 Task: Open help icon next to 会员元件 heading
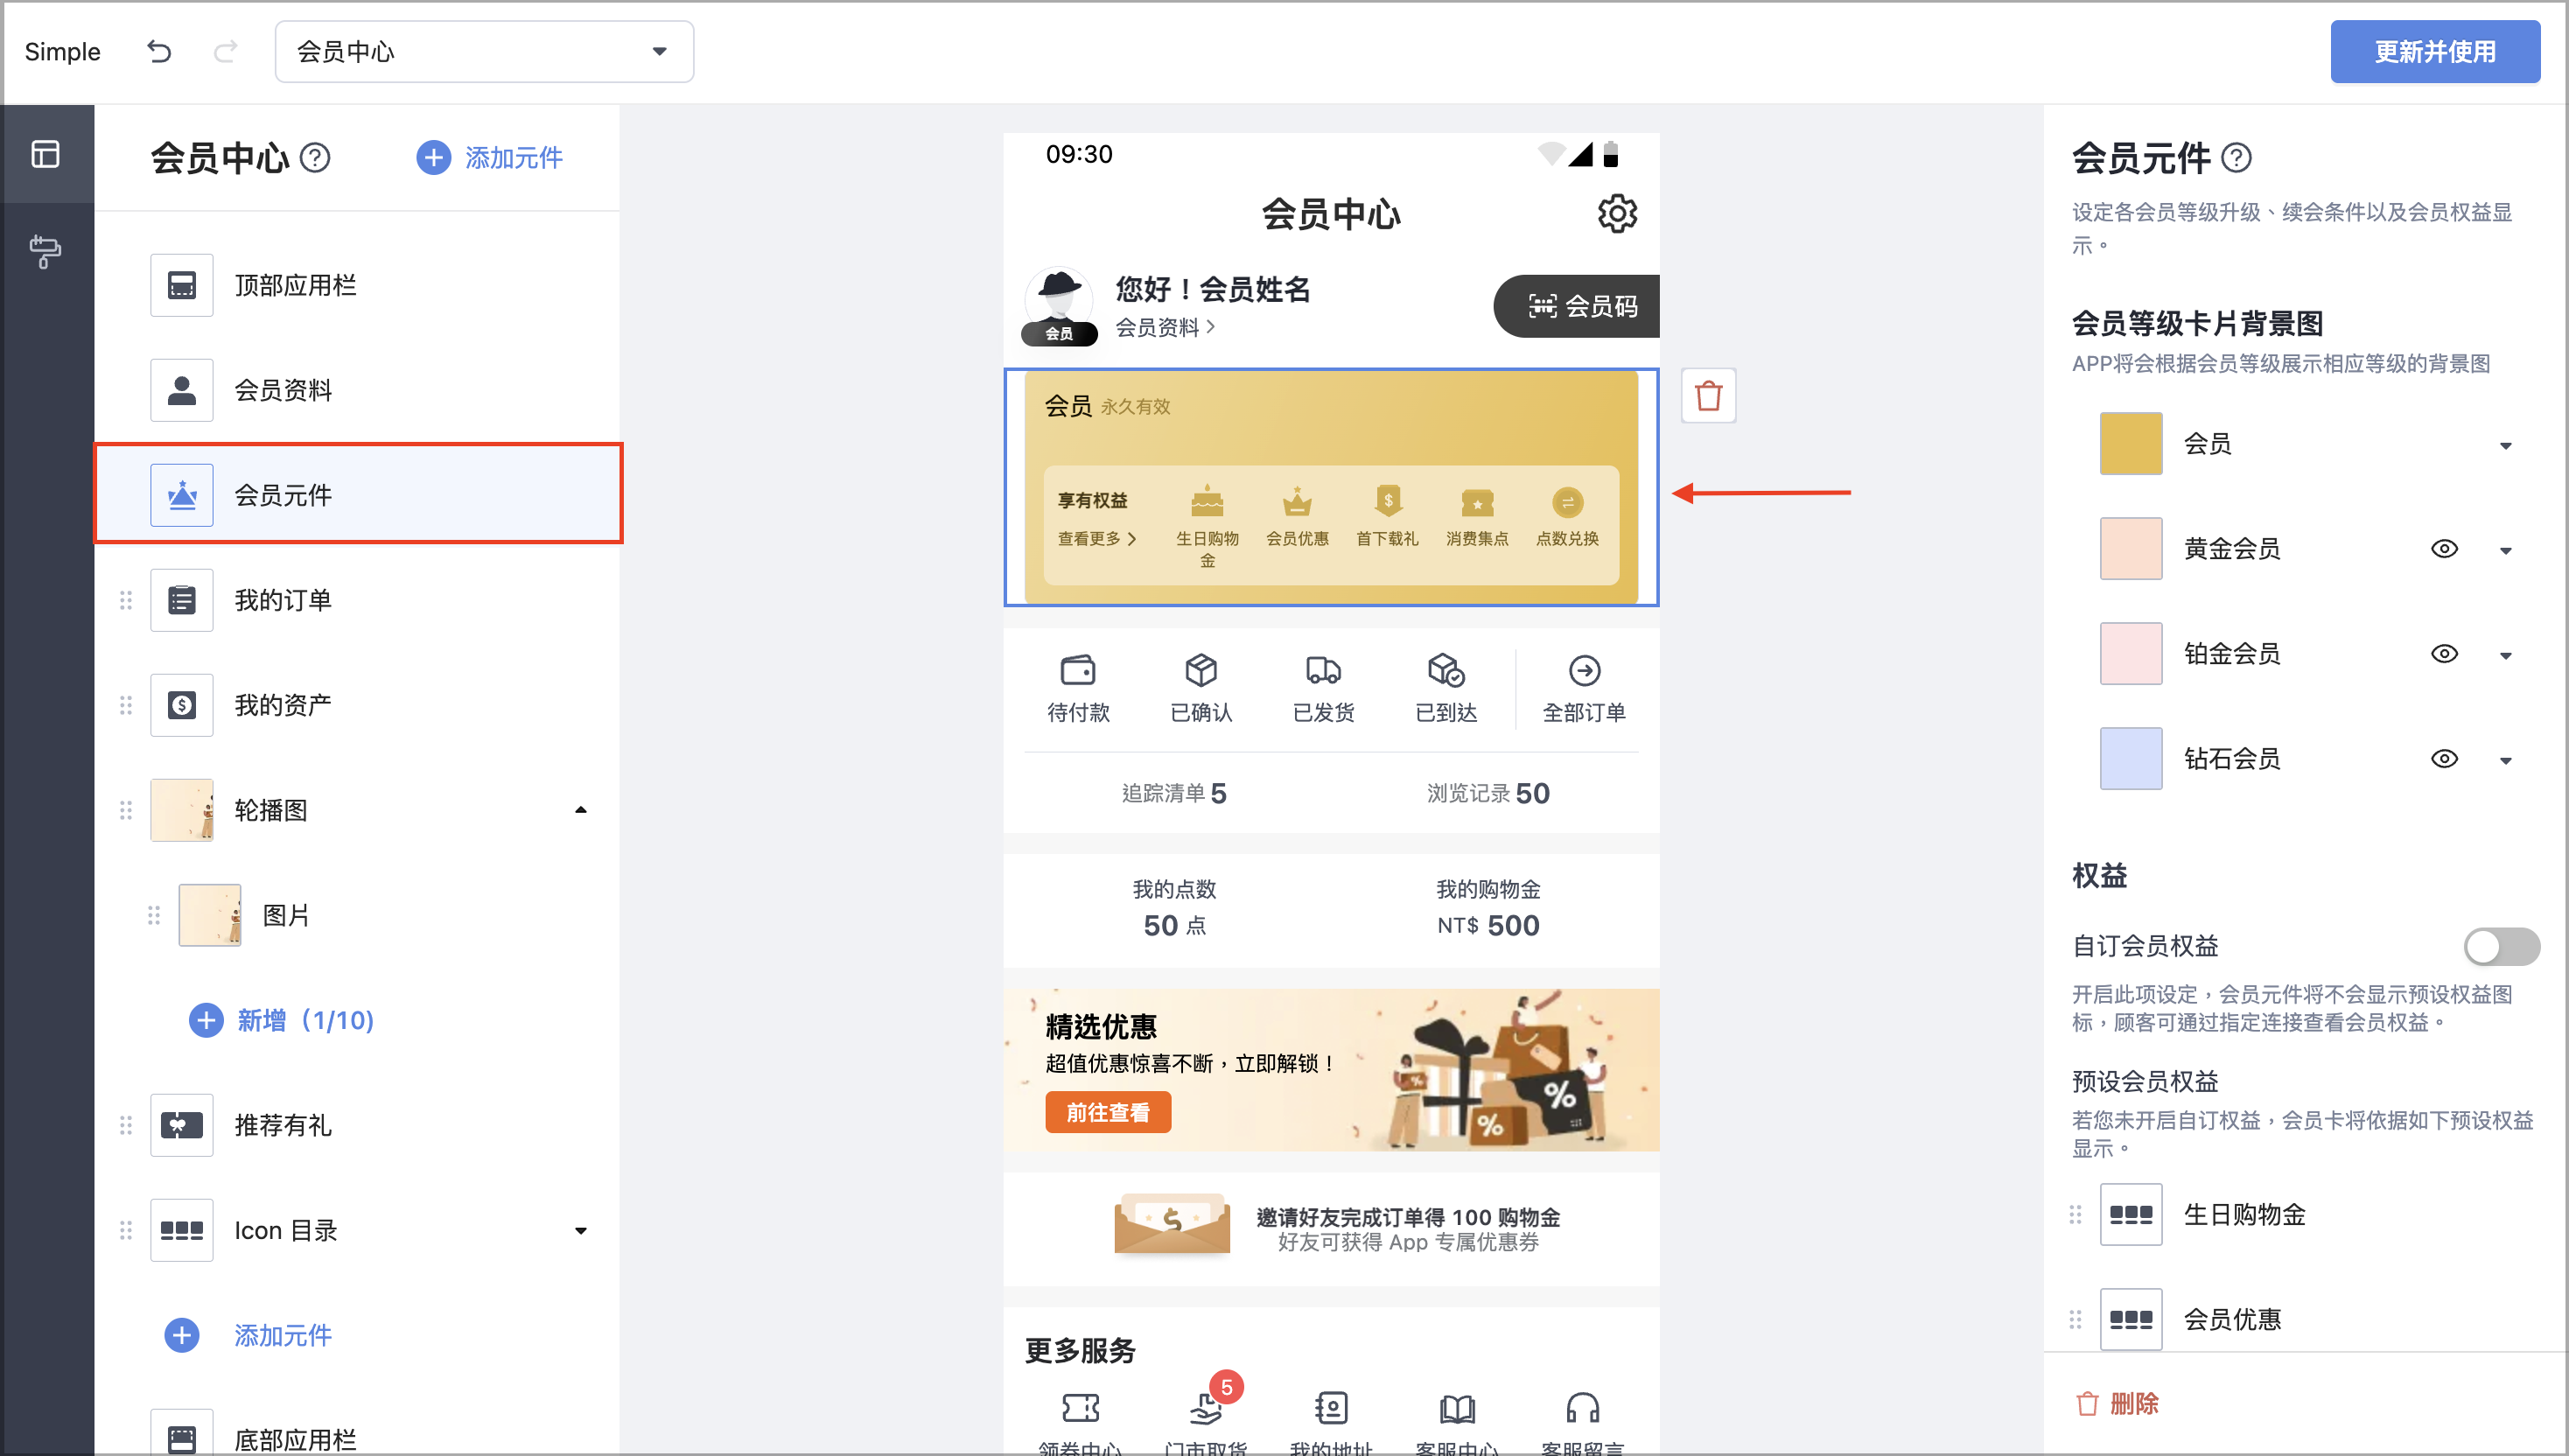(x=2236, y=158)
